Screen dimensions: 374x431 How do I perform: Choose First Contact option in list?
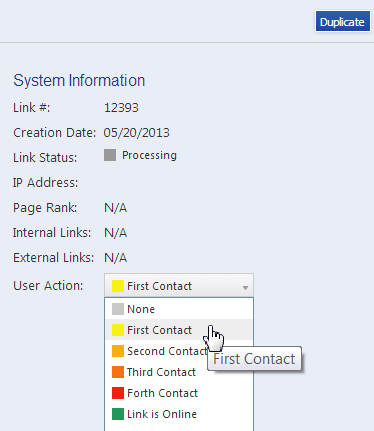(179, 330)
